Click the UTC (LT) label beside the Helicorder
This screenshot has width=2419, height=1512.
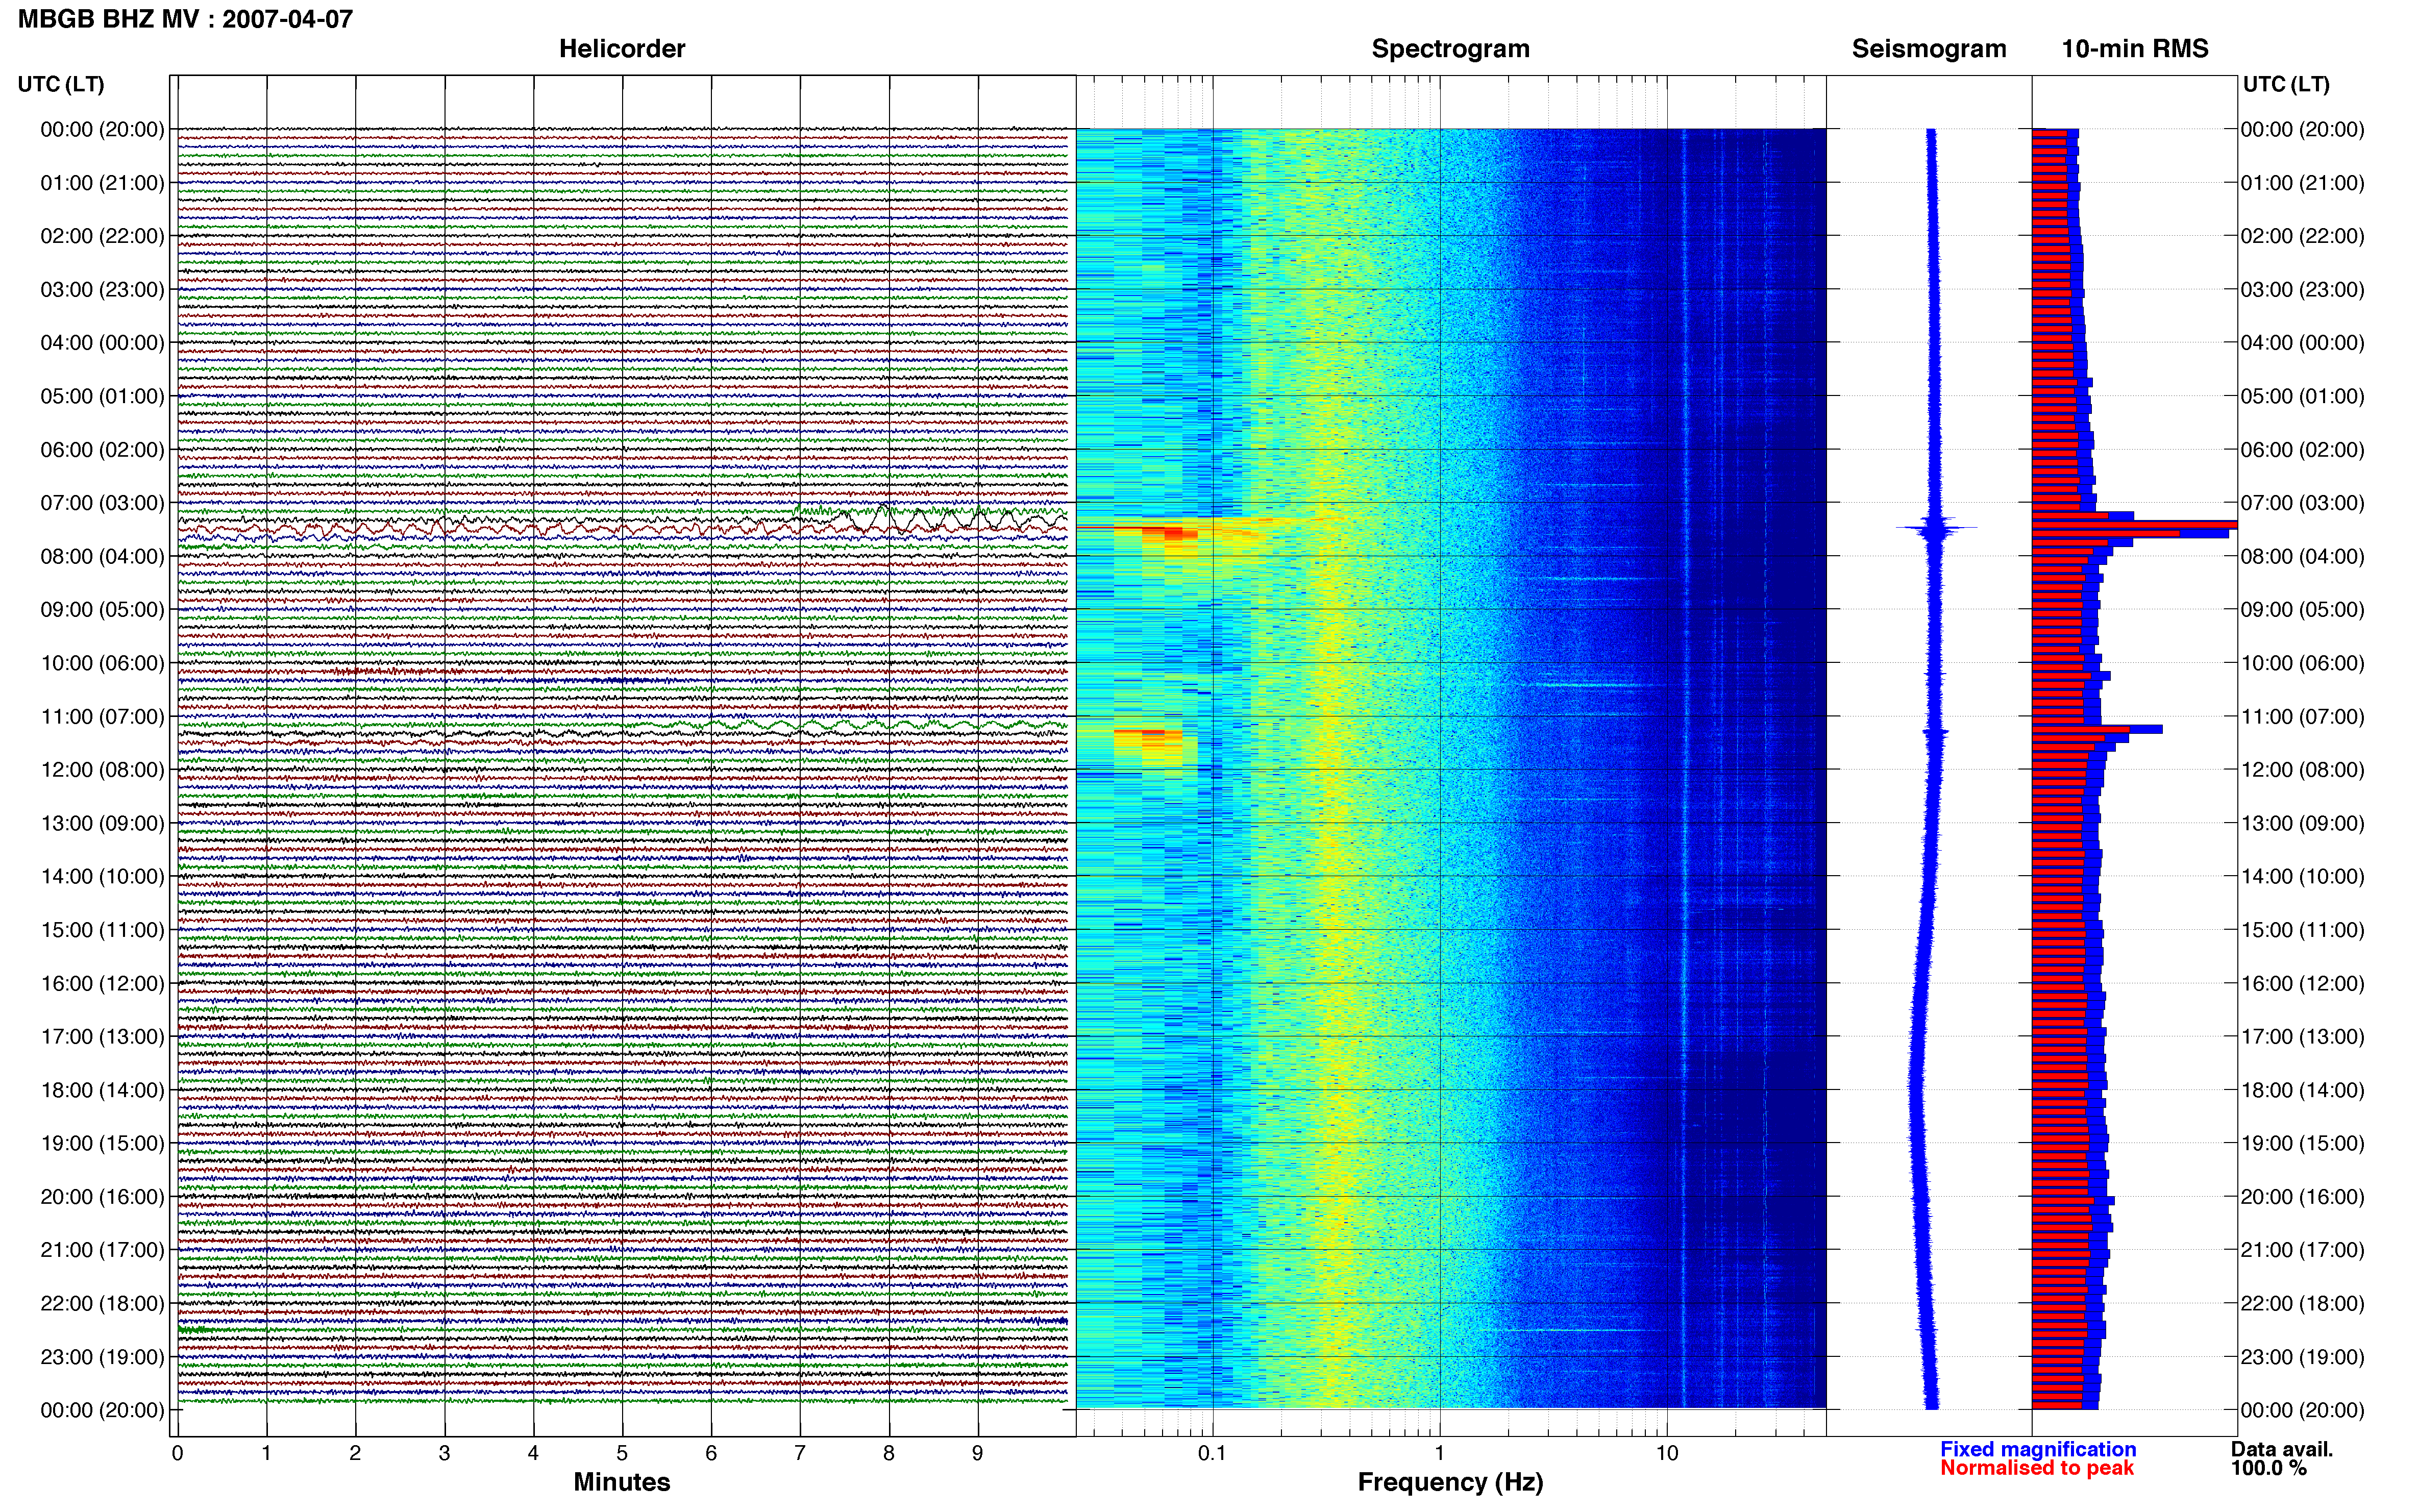pyautogui.click(x=61, y=84)
